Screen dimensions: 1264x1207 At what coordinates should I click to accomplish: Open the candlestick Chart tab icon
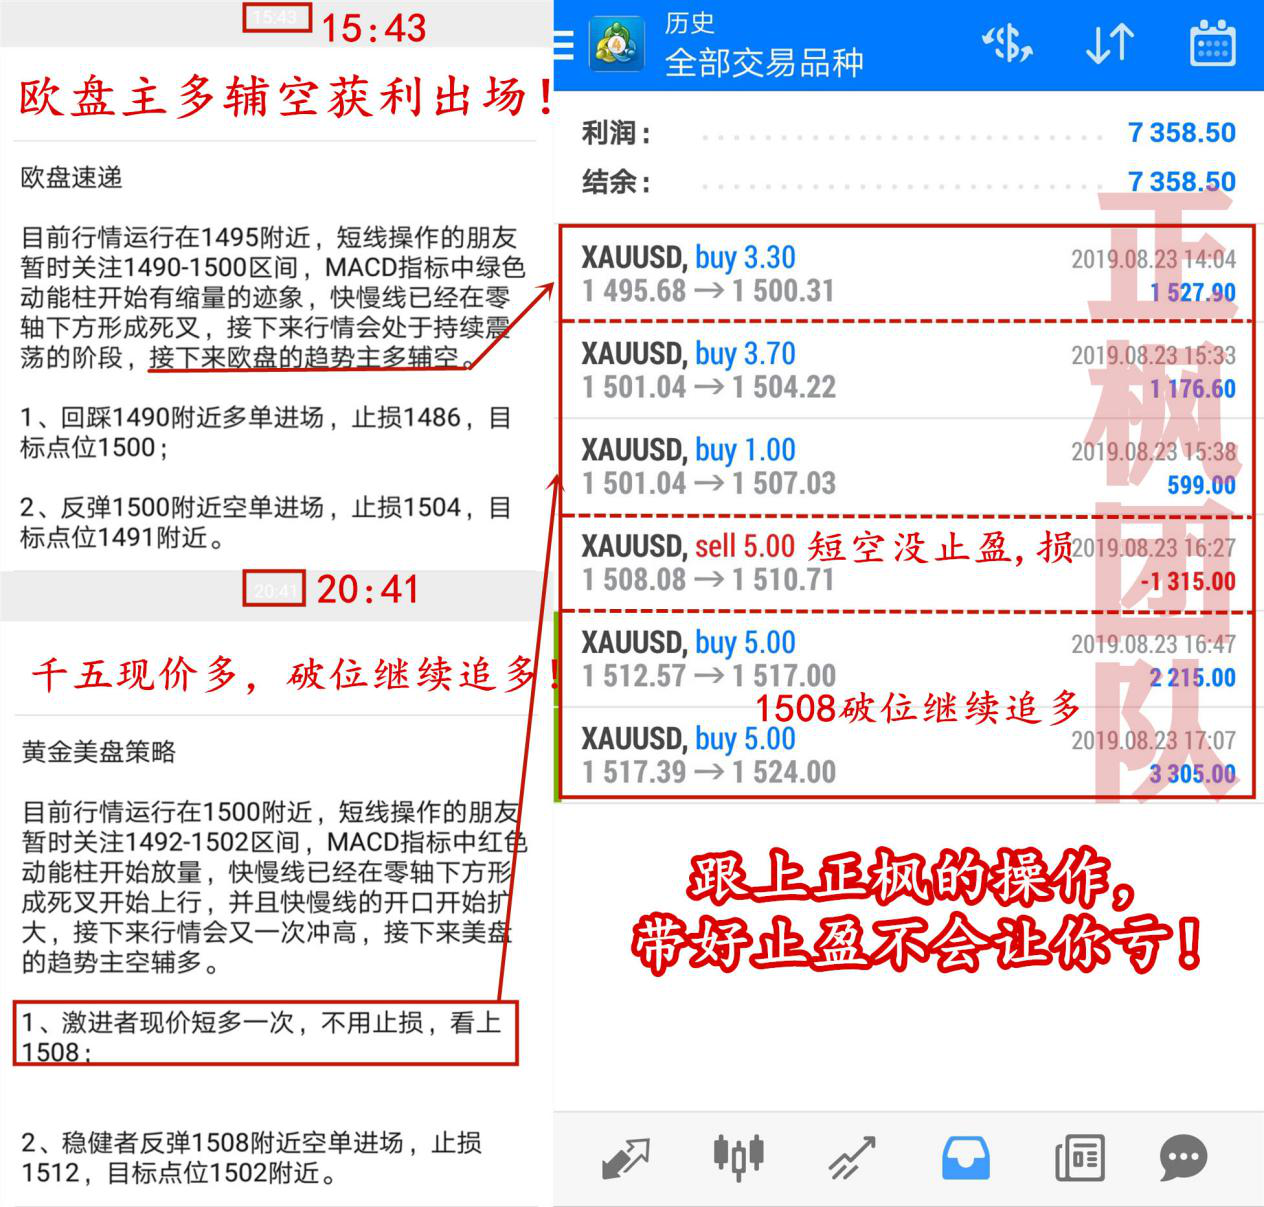[738, 1158]
